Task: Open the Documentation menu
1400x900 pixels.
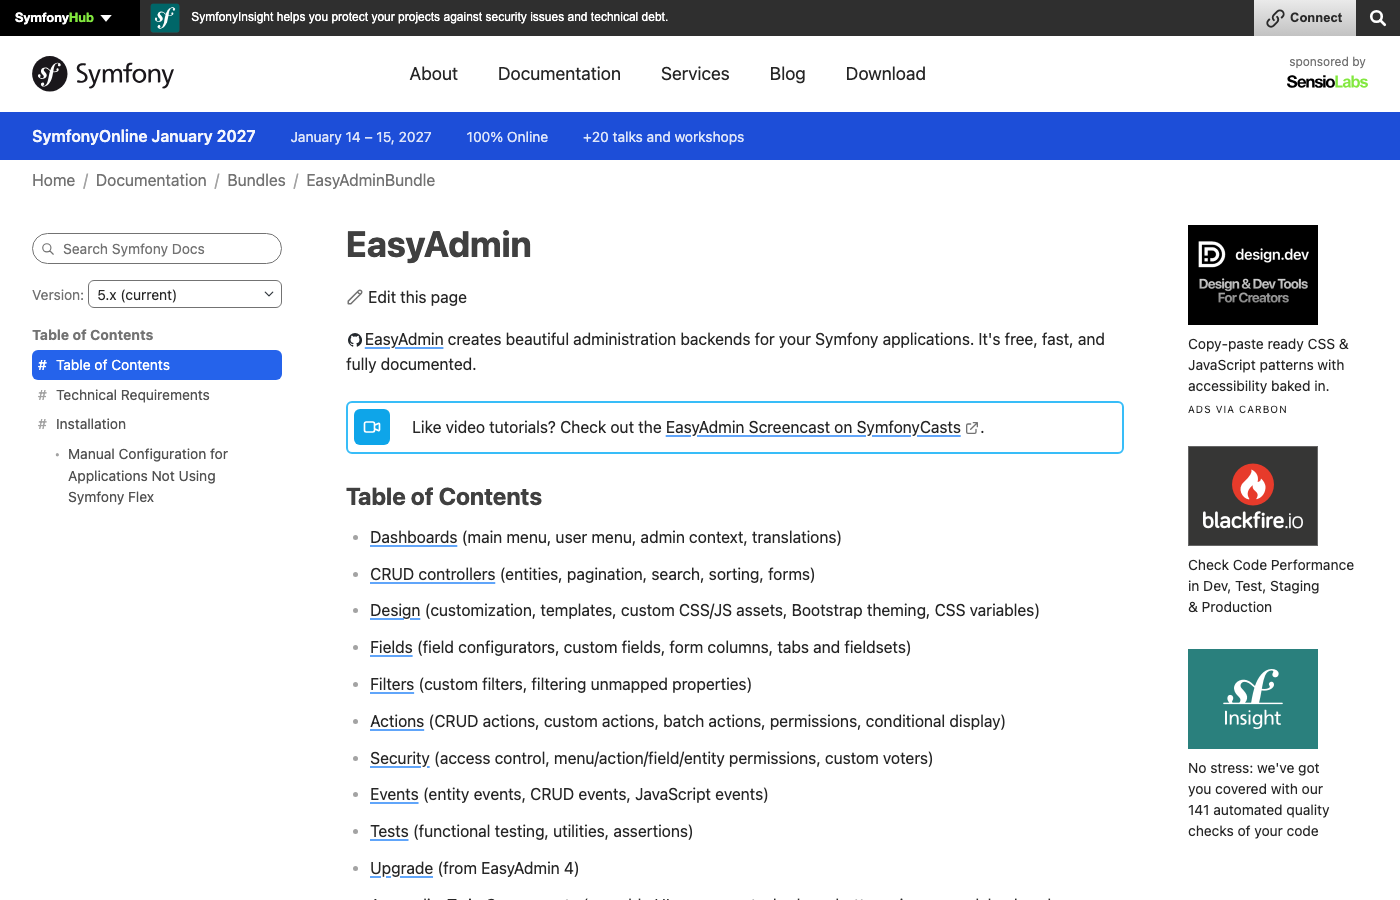Action: [x=559, y=74]
